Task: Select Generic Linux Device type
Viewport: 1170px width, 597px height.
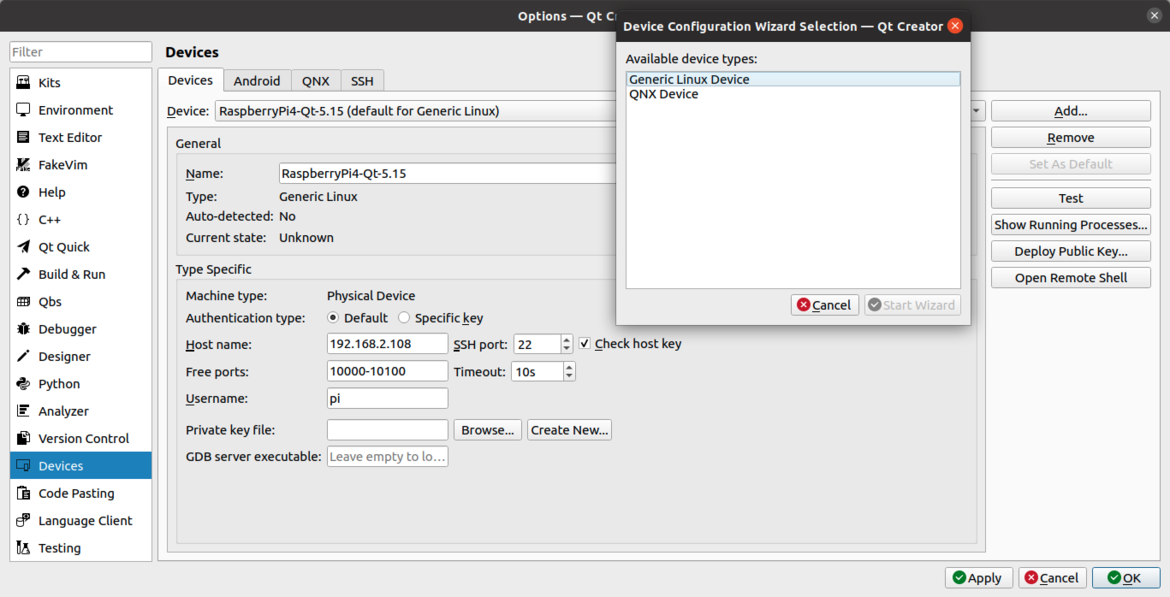Action: (793, 79)
